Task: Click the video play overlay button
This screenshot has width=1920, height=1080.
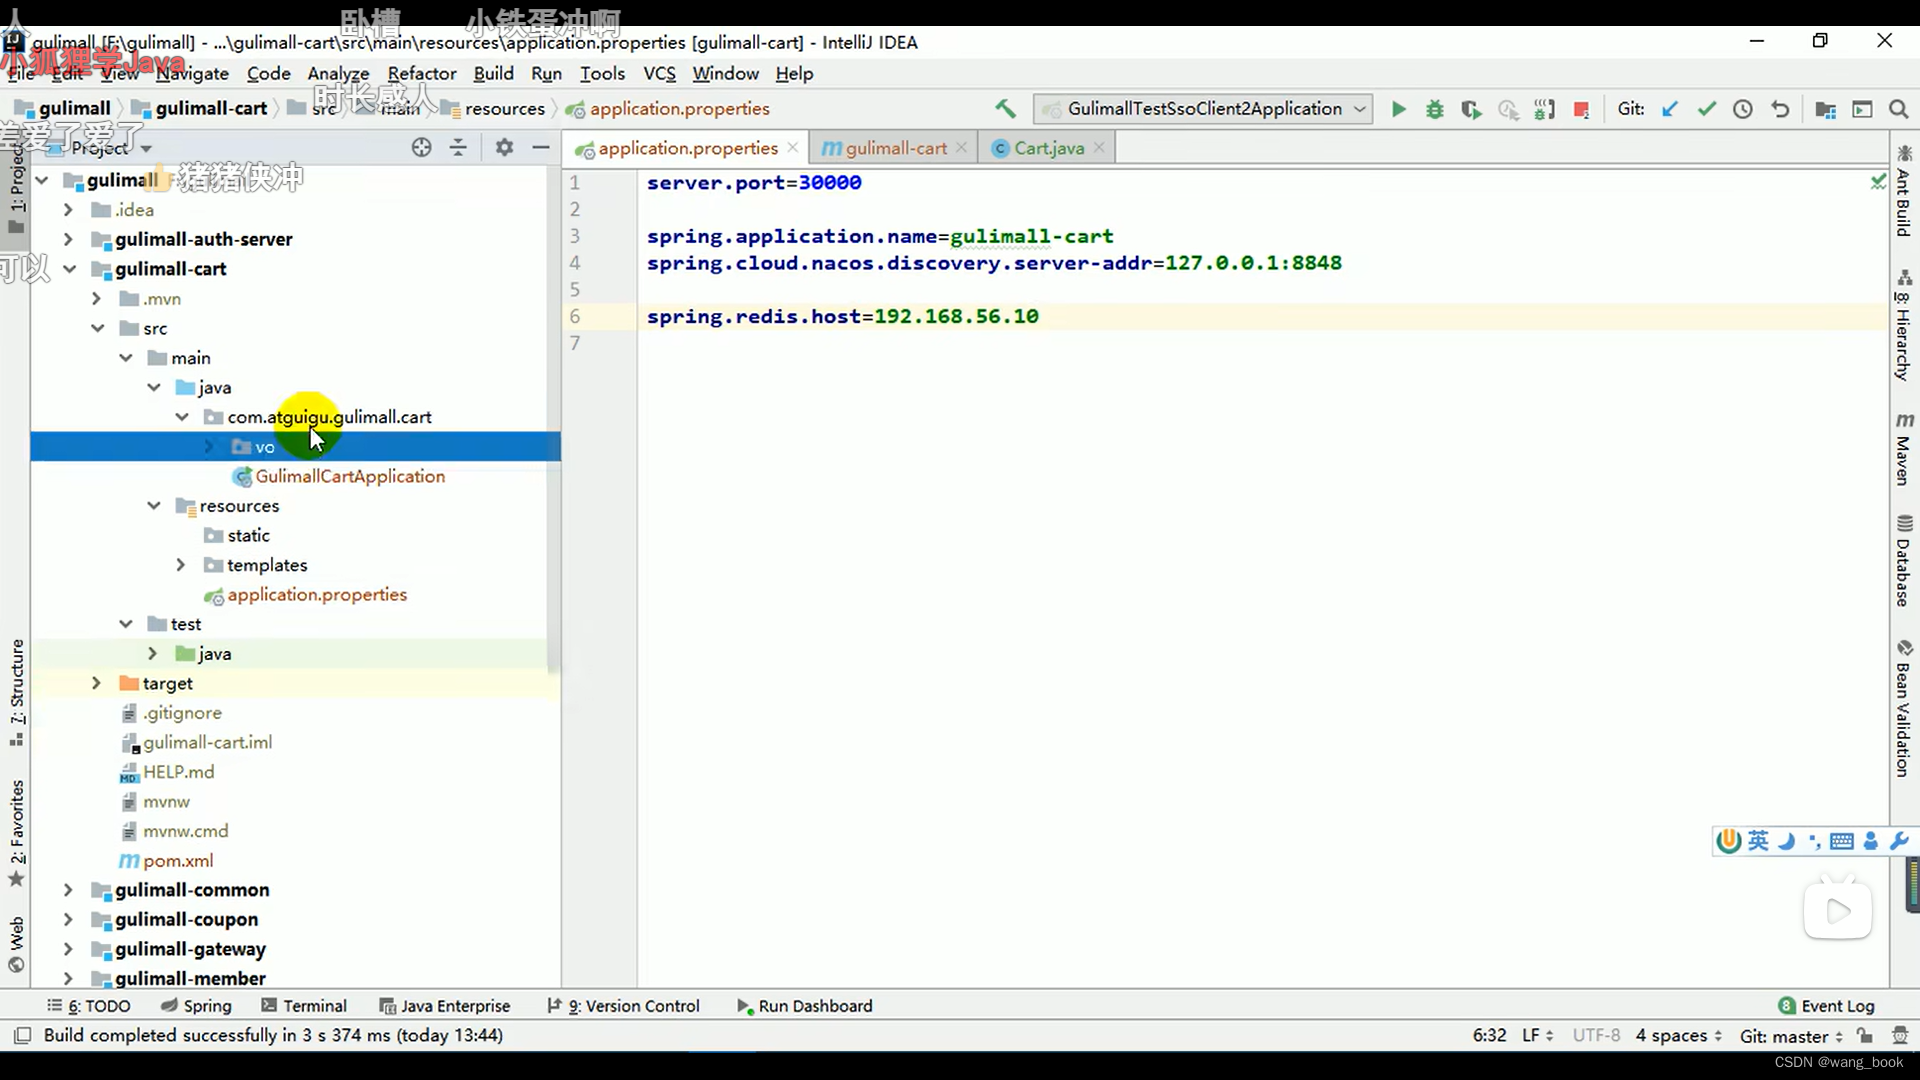Action: (x=1838, y=910)
